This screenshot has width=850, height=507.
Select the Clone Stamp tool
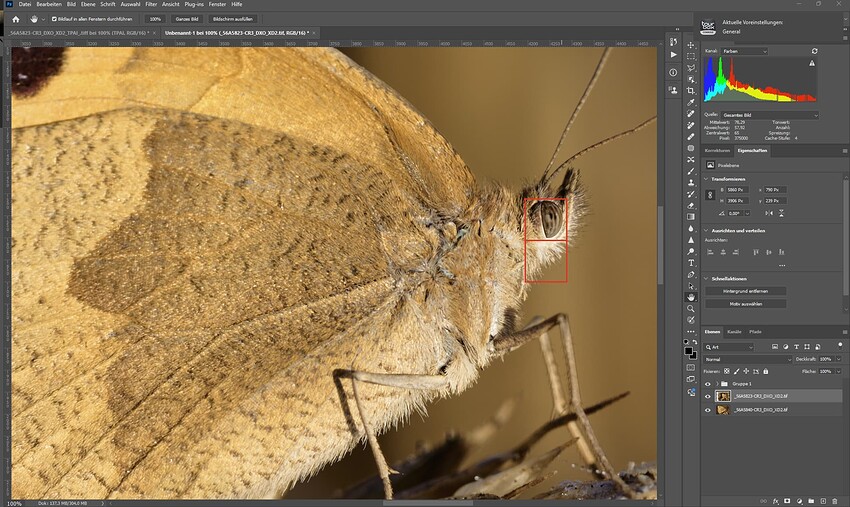click(x=691, y=183)
